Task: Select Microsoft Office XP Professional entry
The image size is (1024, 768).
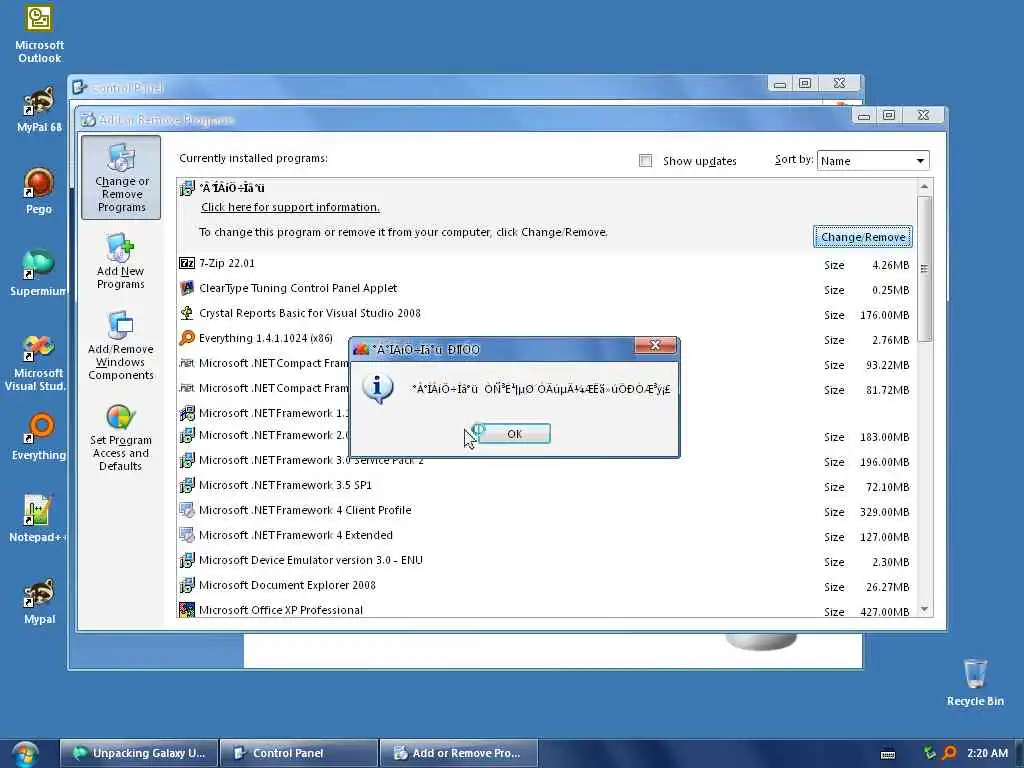Action: (x=546, y=610)
